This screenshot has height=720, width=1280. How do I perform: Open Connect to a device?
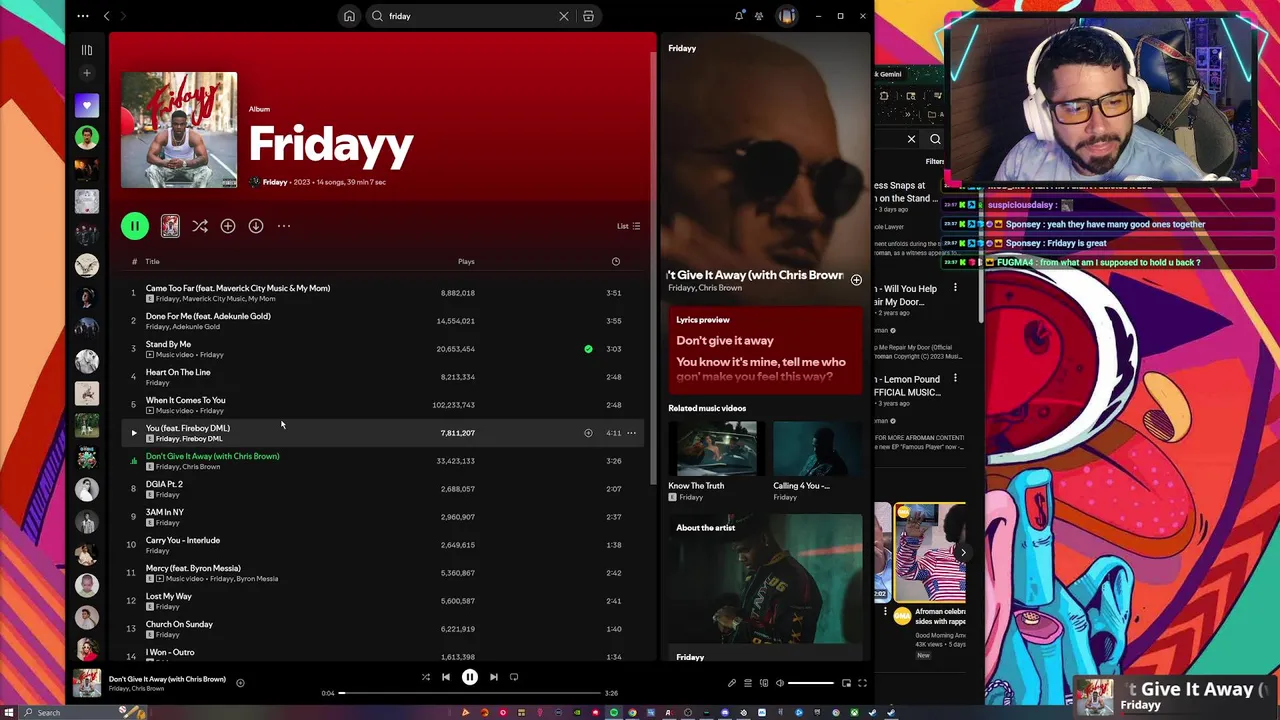[x=764, y=683]
